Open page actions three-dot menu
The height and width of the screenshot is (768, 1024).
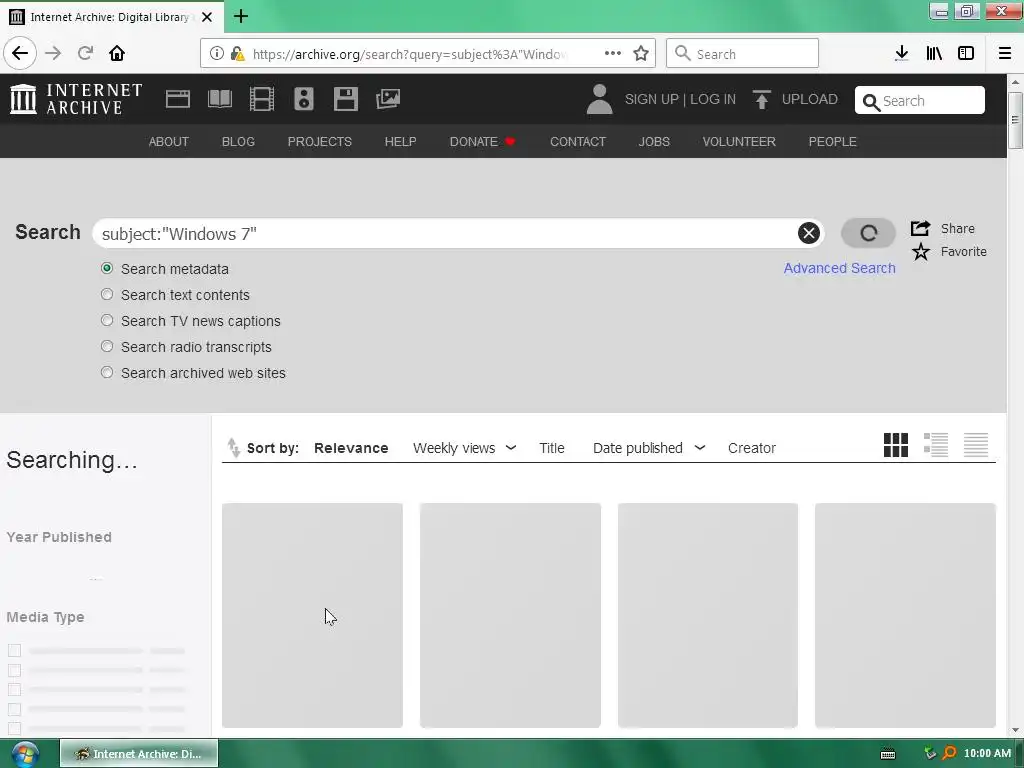pyautogui.click(x=613, y=53)
